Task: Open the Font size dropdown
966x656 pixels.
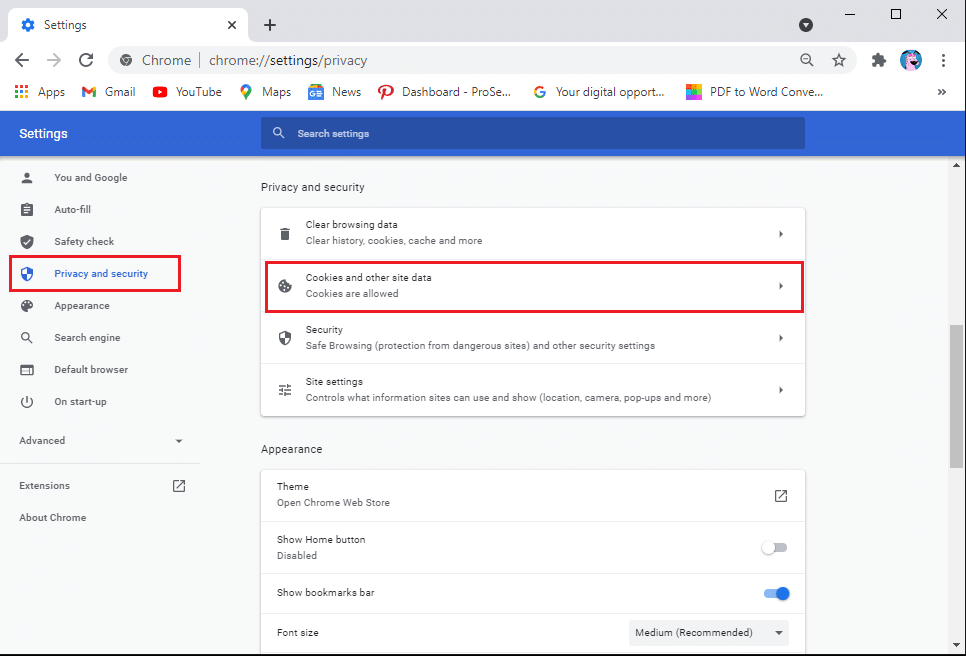Action: [x=708, y=632]
